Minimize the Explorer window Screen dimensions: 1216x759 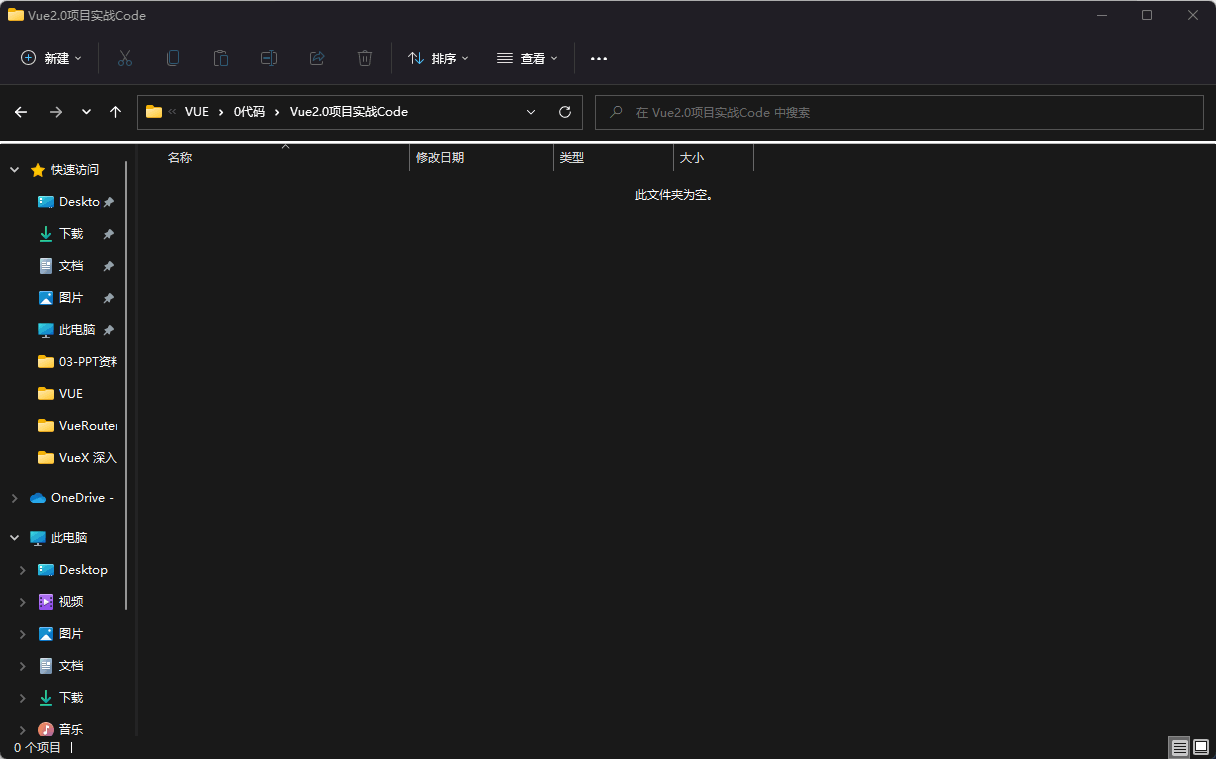[1101, 15]
